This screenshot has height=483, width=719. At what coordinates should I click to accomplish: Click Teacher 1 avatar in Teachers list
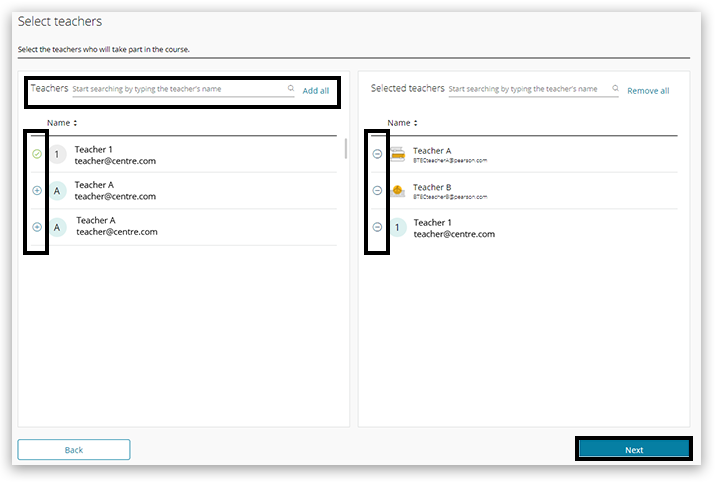(x=58, y=154)
